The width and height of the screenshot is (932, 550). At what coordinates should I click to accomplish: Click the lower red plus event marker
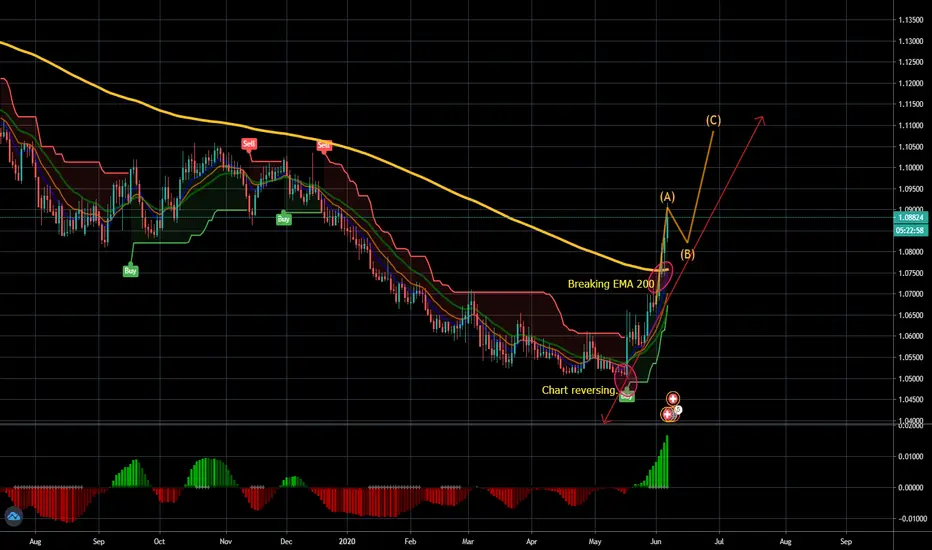coord(668,414)
